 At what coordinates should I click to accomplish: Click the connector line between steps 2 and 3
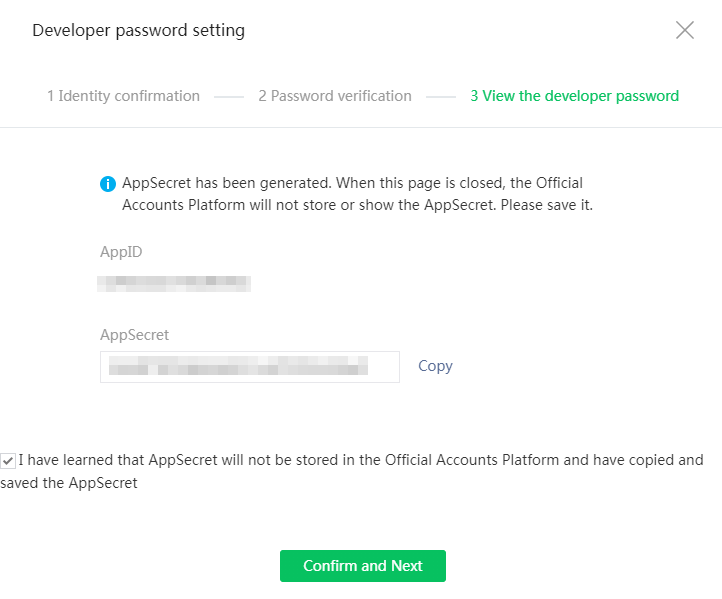point(441,97)
